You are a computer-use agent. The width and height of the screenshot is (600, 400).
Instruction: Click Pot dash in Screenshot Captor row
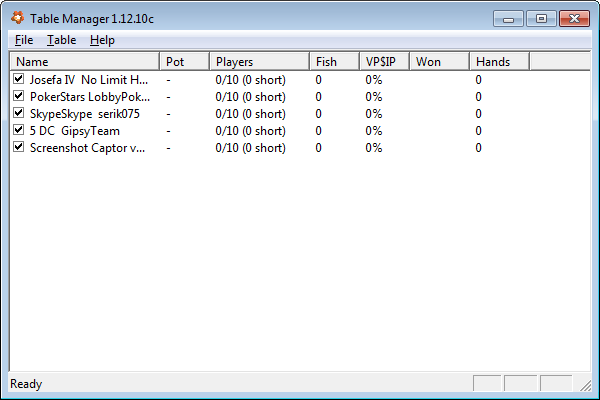168,148
